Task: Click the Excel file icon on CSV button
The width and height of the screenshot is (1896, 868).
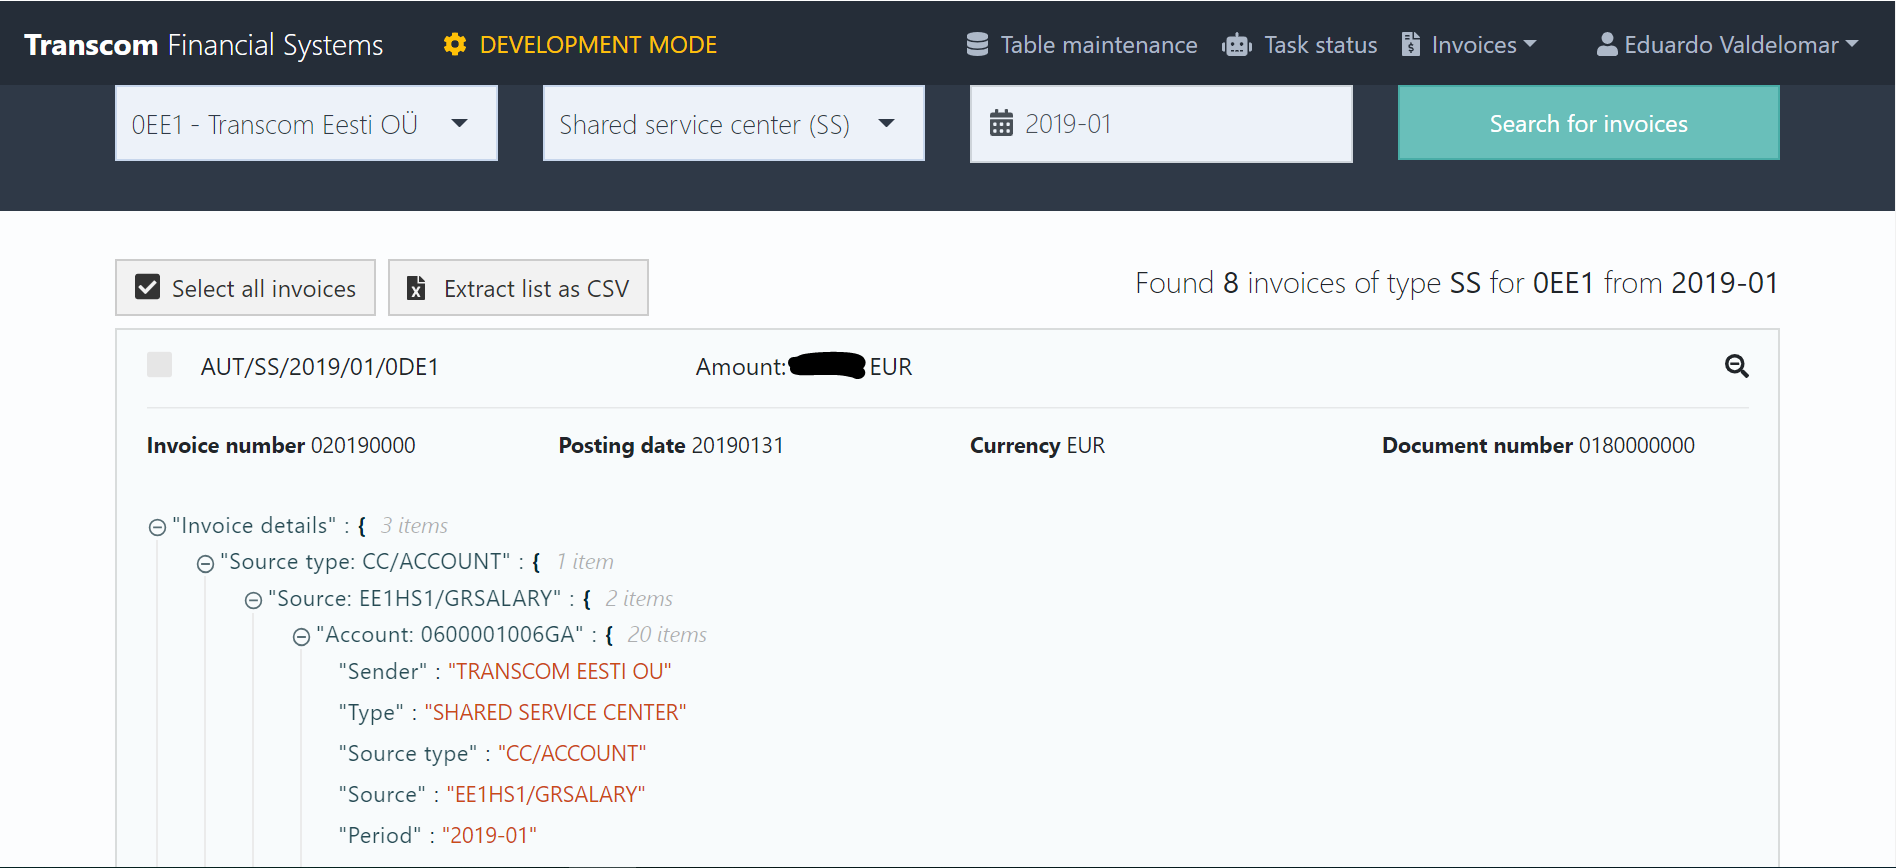Action: (416, 289)
